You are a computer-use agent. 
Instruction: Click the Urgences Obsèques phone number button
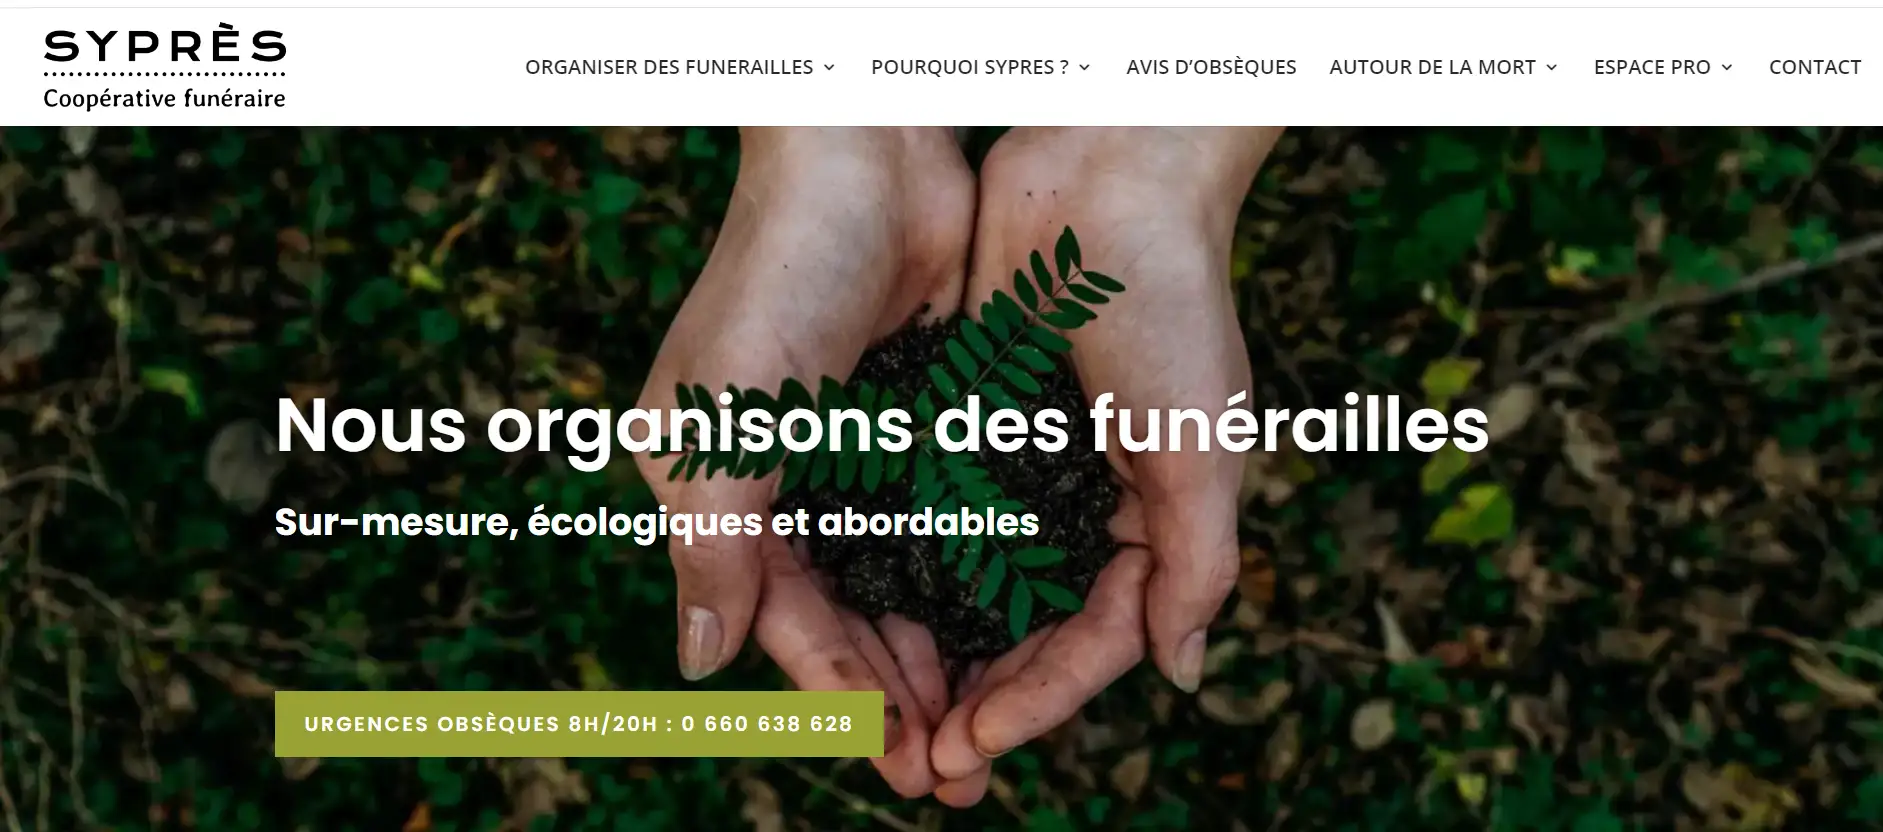coord(579,724)
